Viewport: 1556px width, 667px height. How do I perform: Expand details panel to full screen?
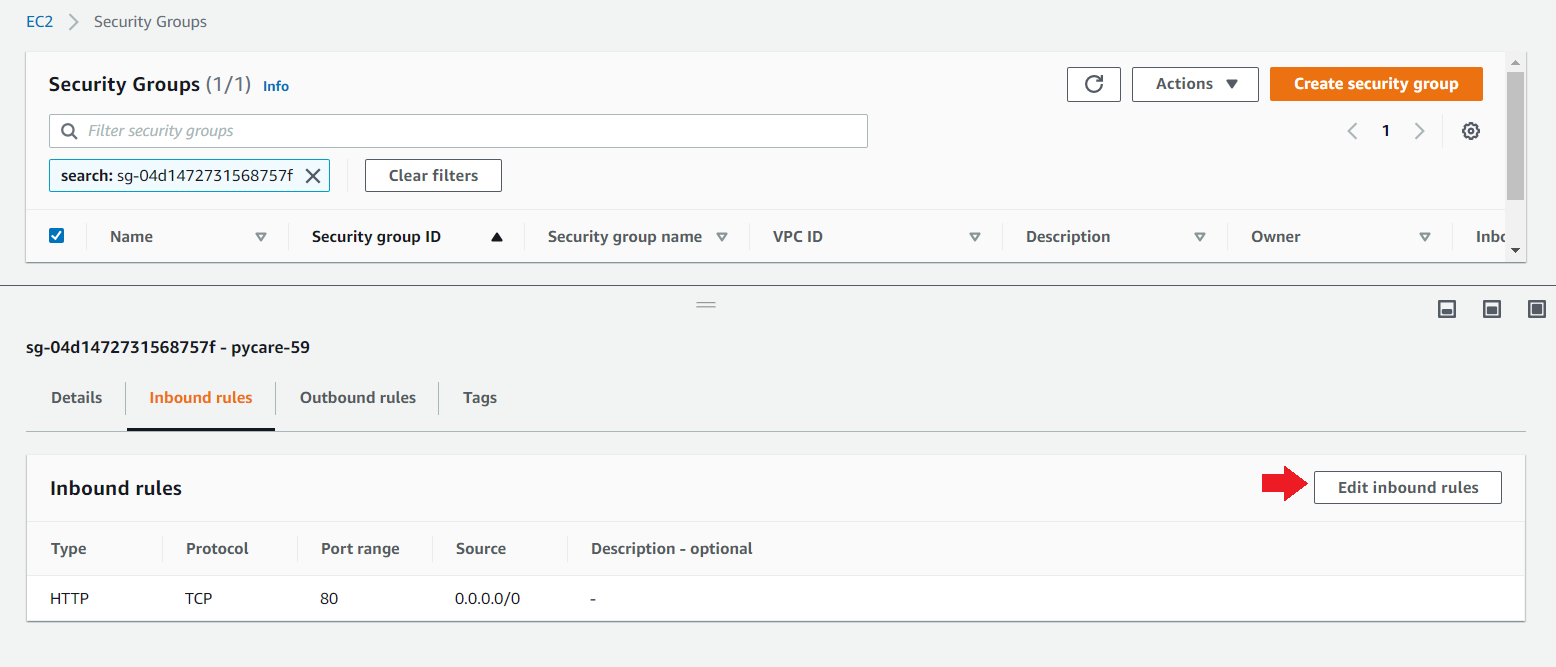tap(1537, 309)
